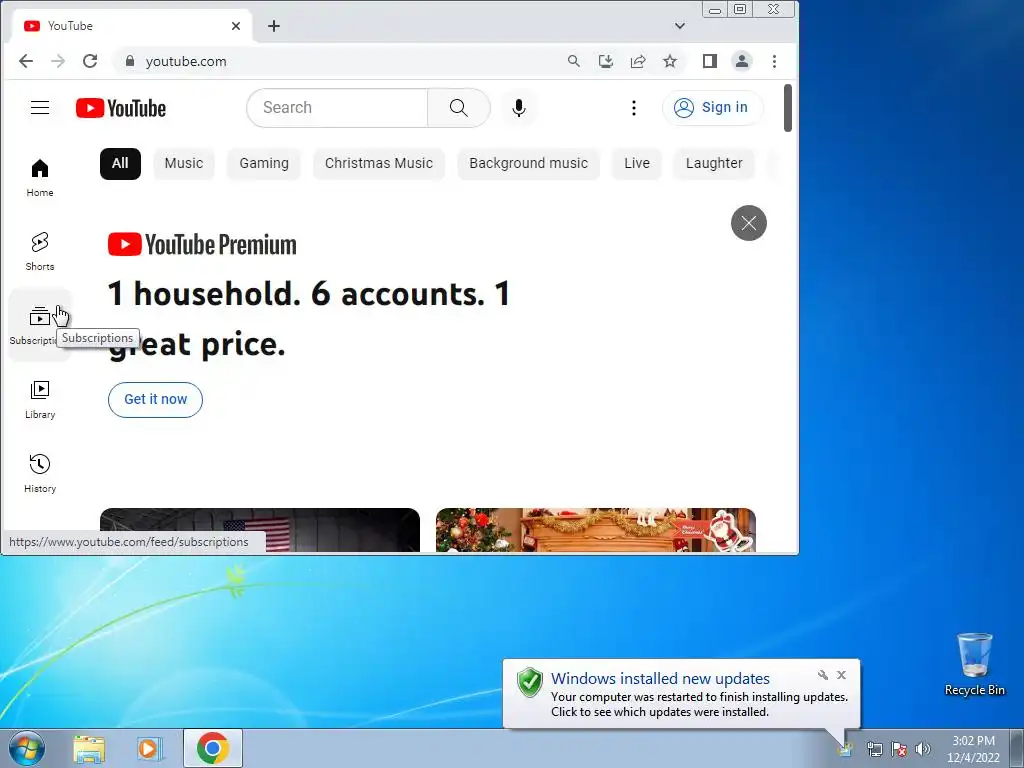Open Subscriptions in the sidebar
This screenshot has width=1024, height=768.
coord(40,325)
